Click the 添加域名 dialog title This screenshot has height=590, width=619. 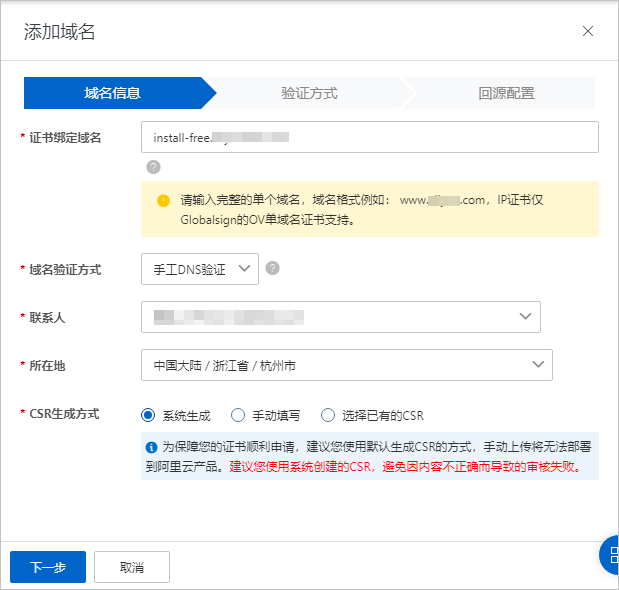tap(59, 32)
